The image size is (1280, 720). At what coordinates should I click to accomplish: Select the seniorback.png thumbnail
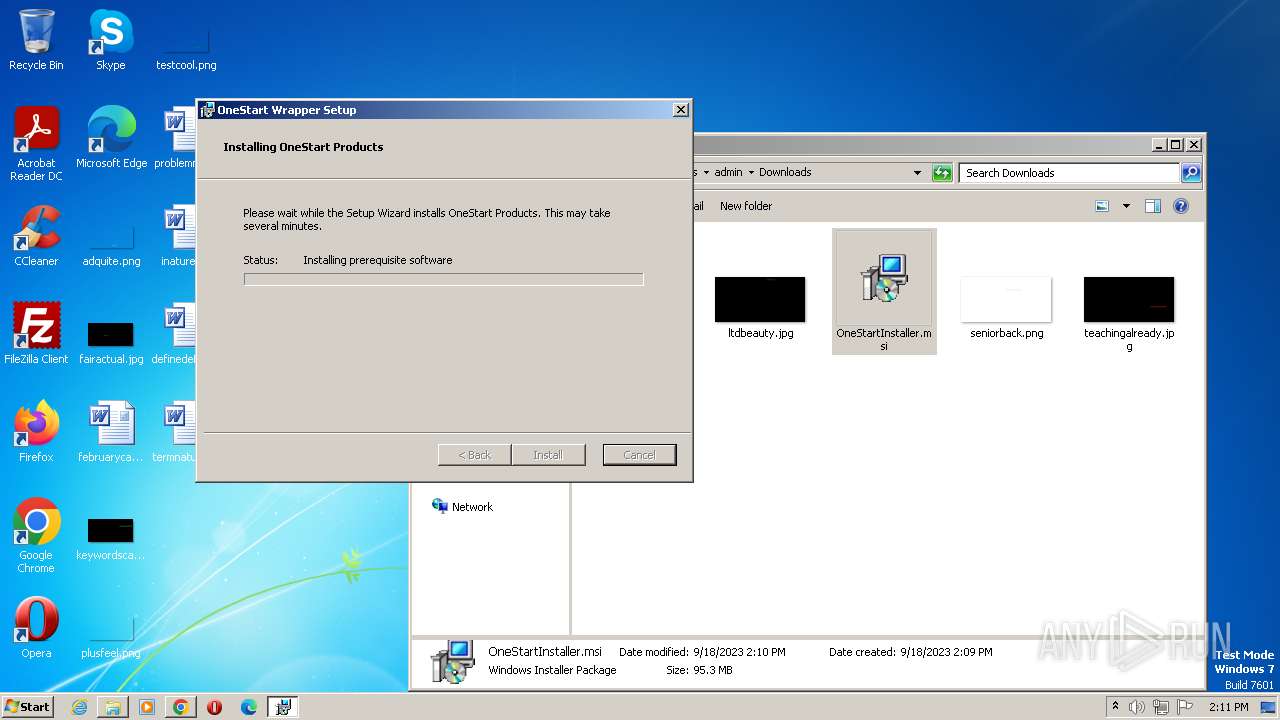point(1006,308)
